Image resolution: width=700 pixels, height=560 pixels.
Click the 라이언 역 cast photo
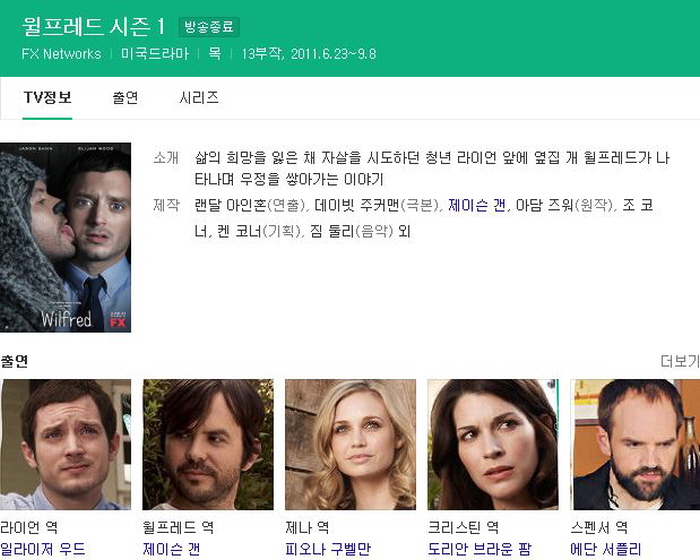65,444
